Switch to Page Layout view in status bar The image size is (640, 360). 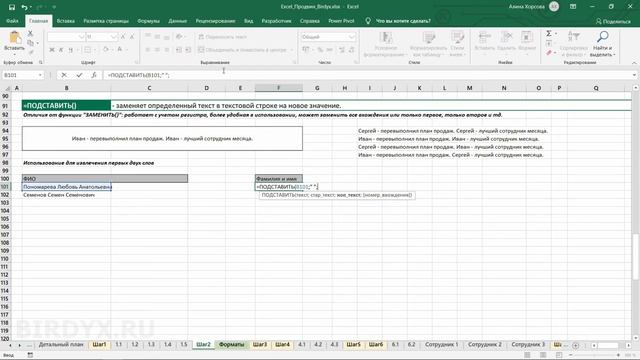(x=543, y=356)
